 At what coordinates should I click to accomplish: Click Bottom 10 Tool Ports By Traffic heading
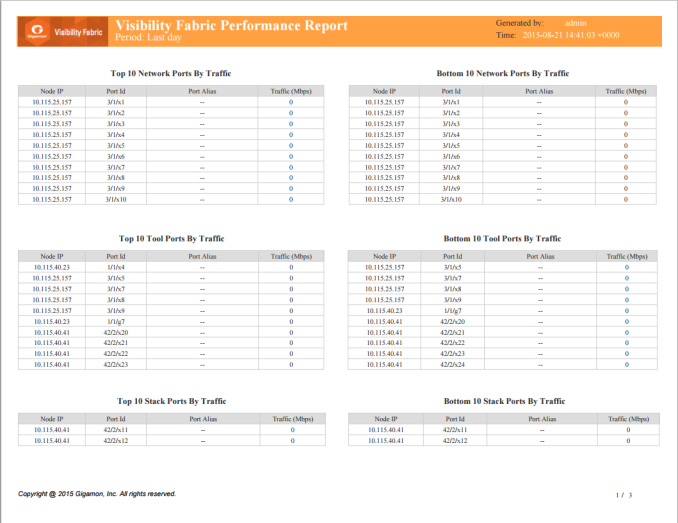[x=503, y=238]
